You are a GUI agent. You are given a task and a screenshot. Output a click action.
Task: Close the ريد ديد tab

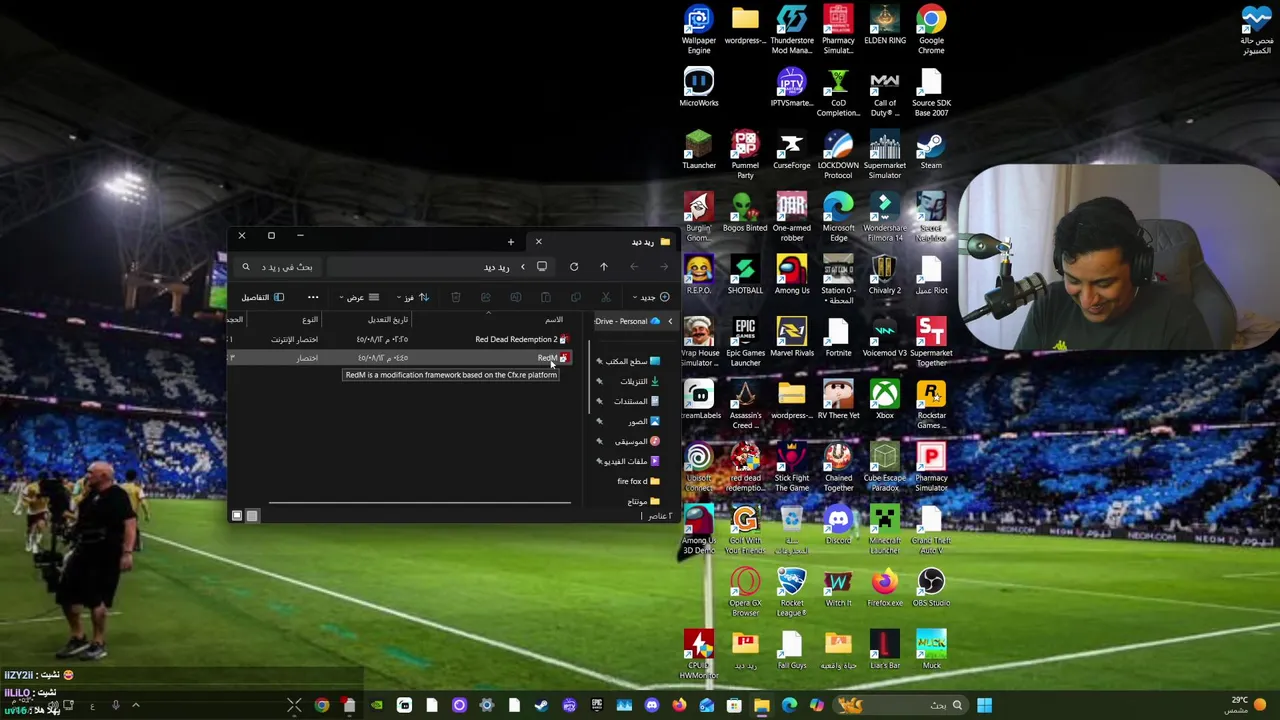click(x=538, y=242)
